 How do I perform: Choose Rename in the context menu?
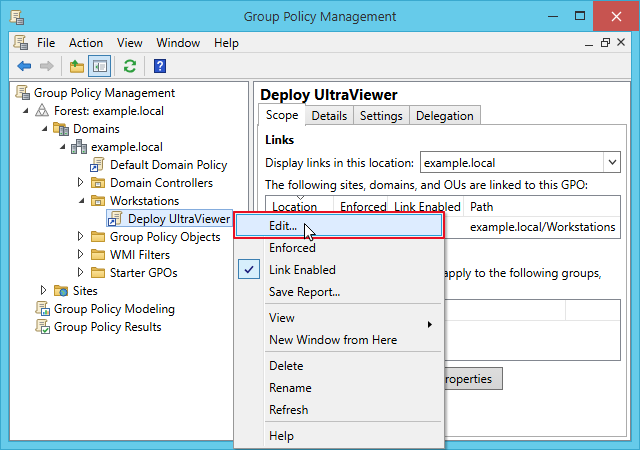coord(290,388)
